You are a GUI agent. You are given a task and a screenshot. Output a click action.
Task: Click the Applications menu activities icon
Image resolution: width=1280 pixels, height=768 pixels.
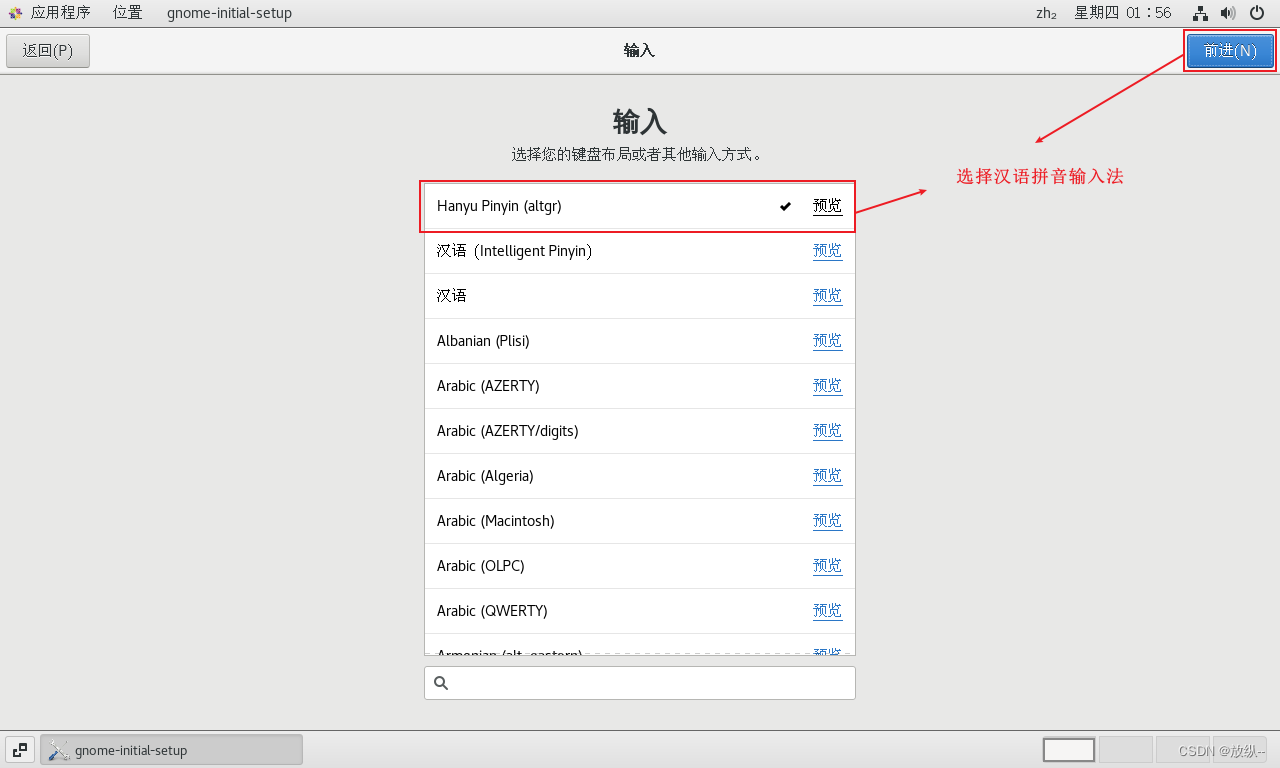(15, 13)
